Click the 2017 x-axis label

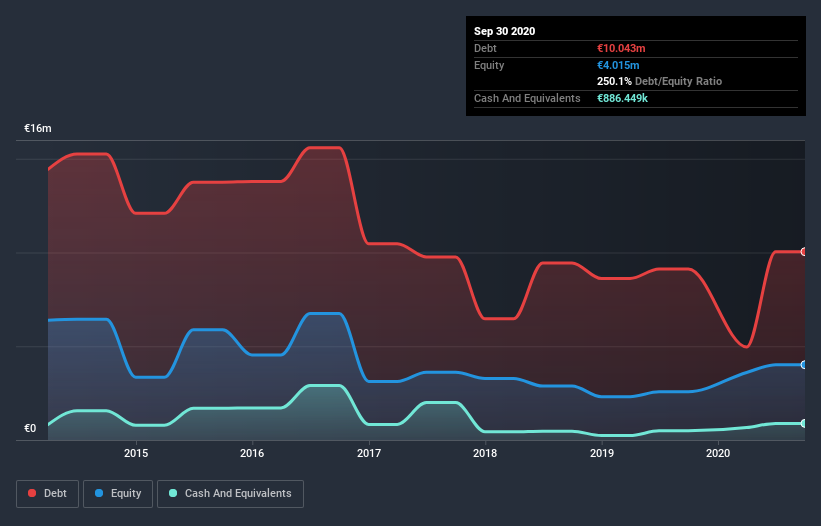(369, 453)
